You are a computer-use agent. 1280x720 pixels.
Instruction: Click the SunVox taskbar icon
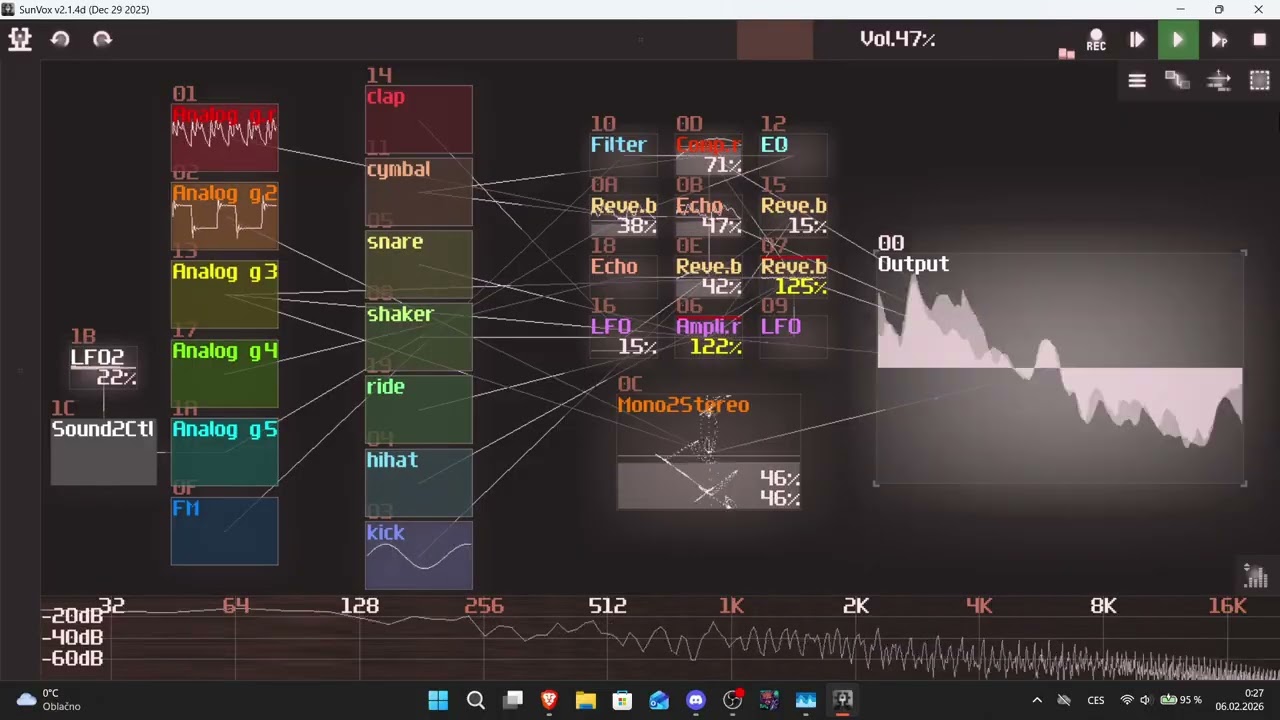coord(843,700)
